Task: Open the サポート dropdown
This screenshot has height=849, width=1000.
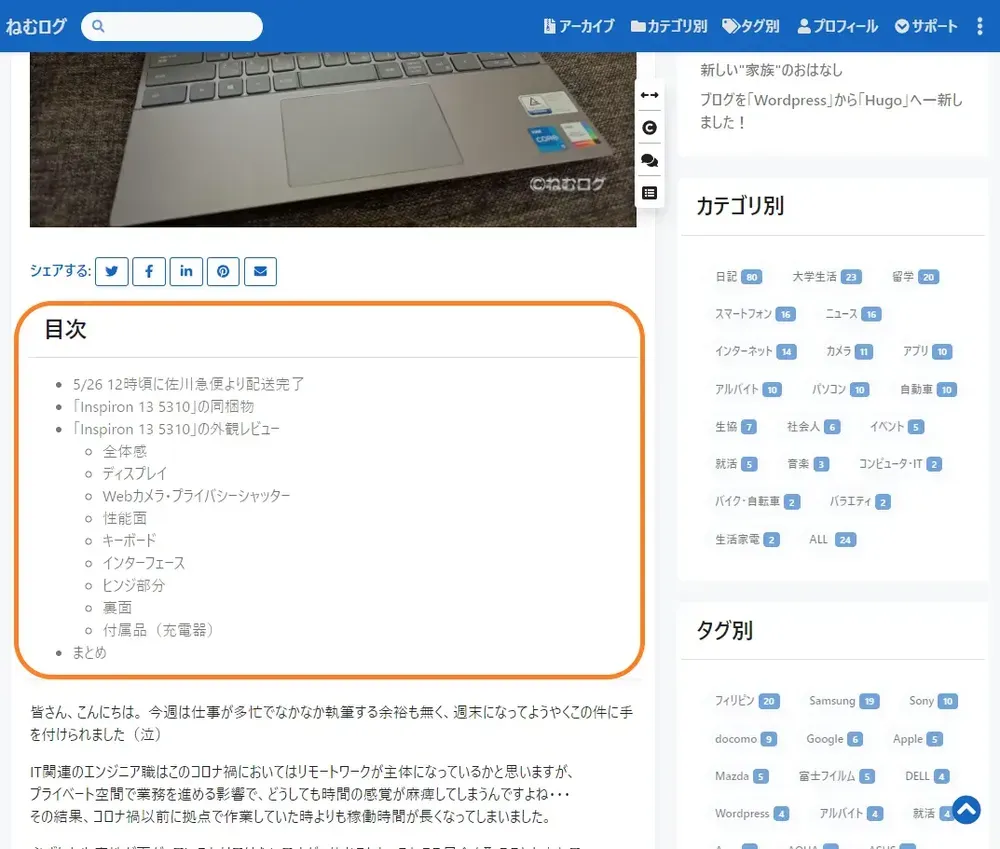Action: pos(925,27)
